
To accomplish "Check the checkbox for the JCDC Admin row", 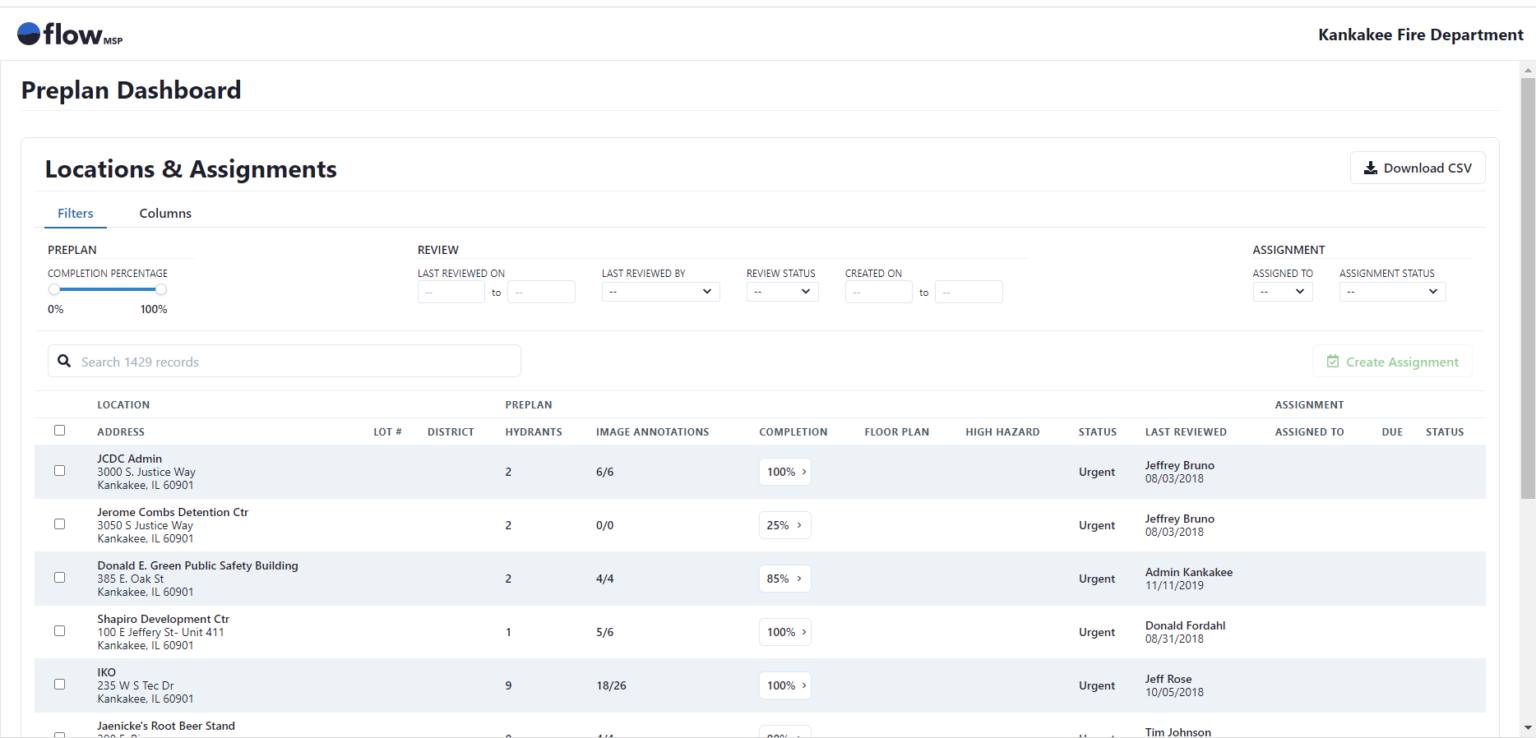I will [59, 470].
